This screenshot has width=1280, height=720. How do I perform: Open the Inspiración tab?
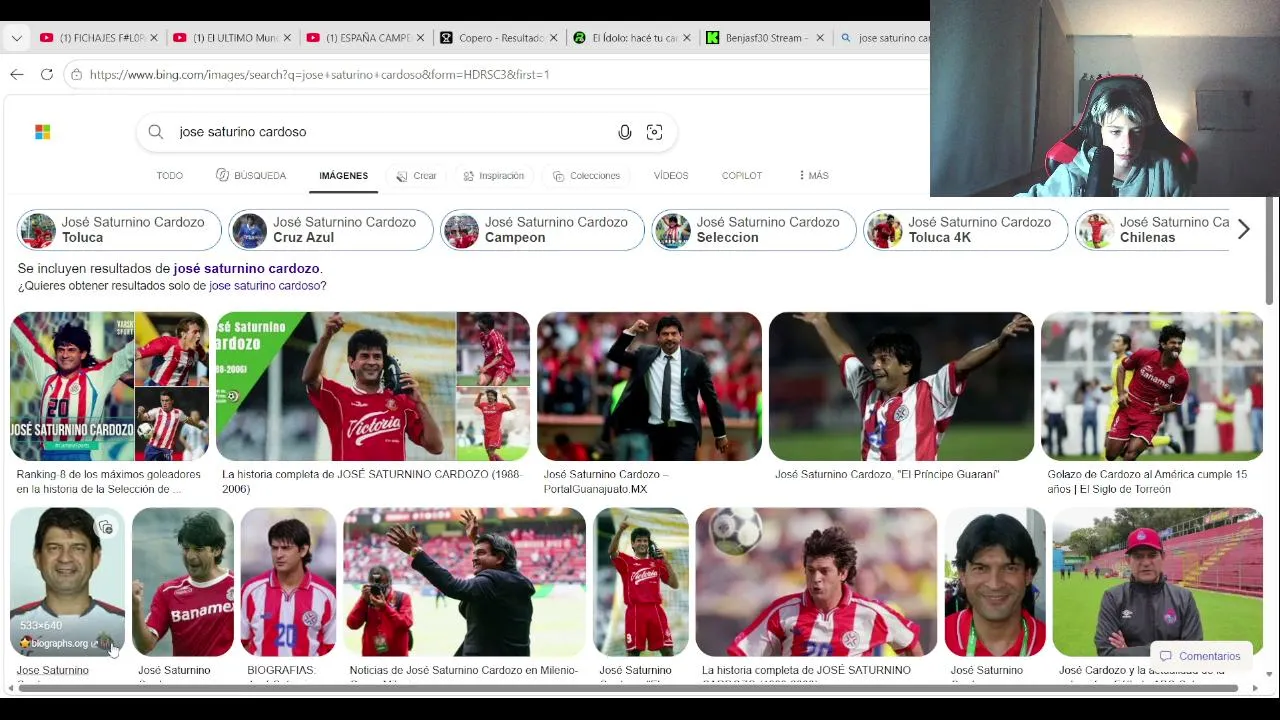coord(493,176)
